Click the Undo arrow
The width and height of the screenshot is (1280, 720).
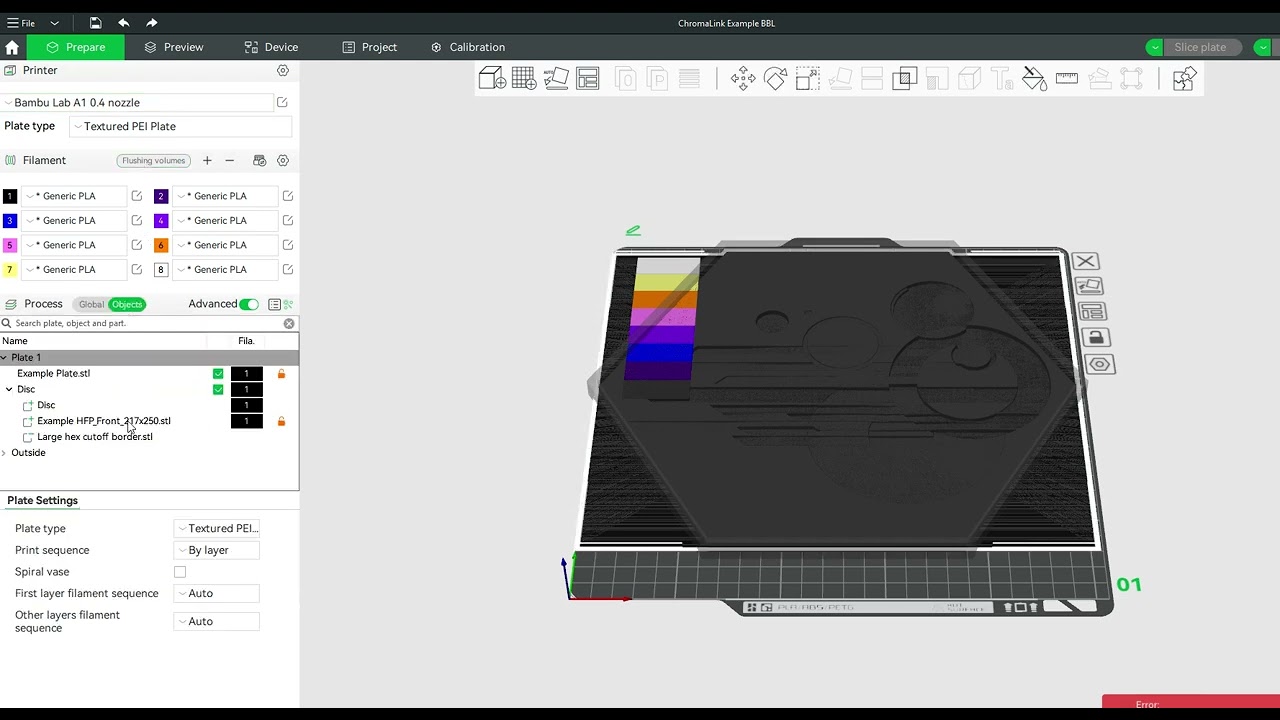tap(123, 23)
